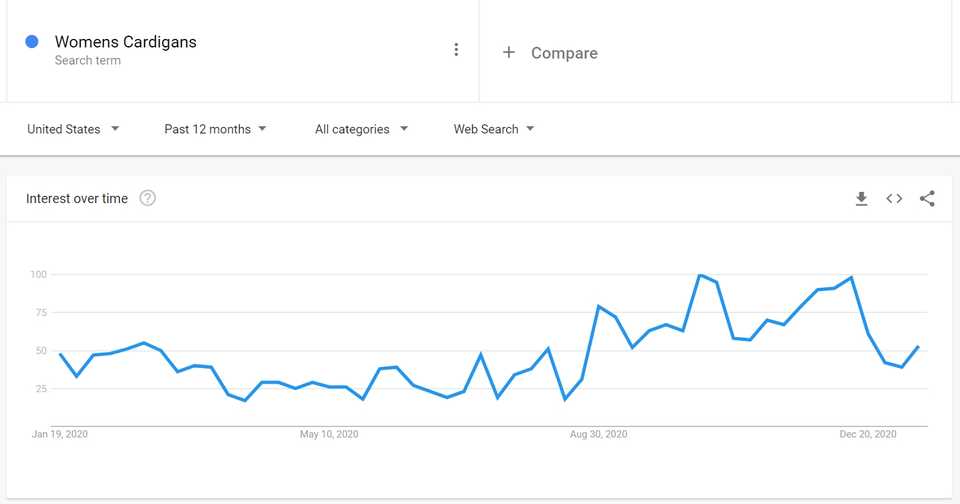Click the Interest over time heading
The image size is (960, 504).
click(x=77, y=198)
